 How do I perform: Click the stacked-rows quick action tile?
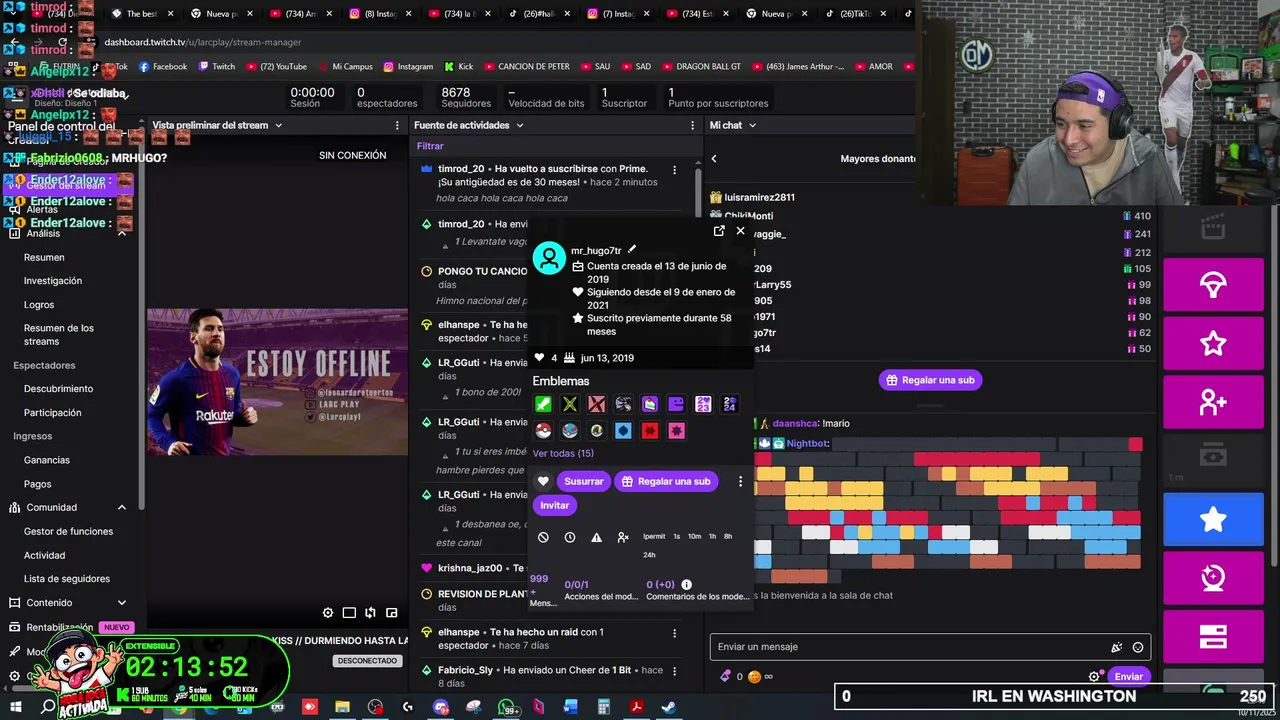(1213, 635)
